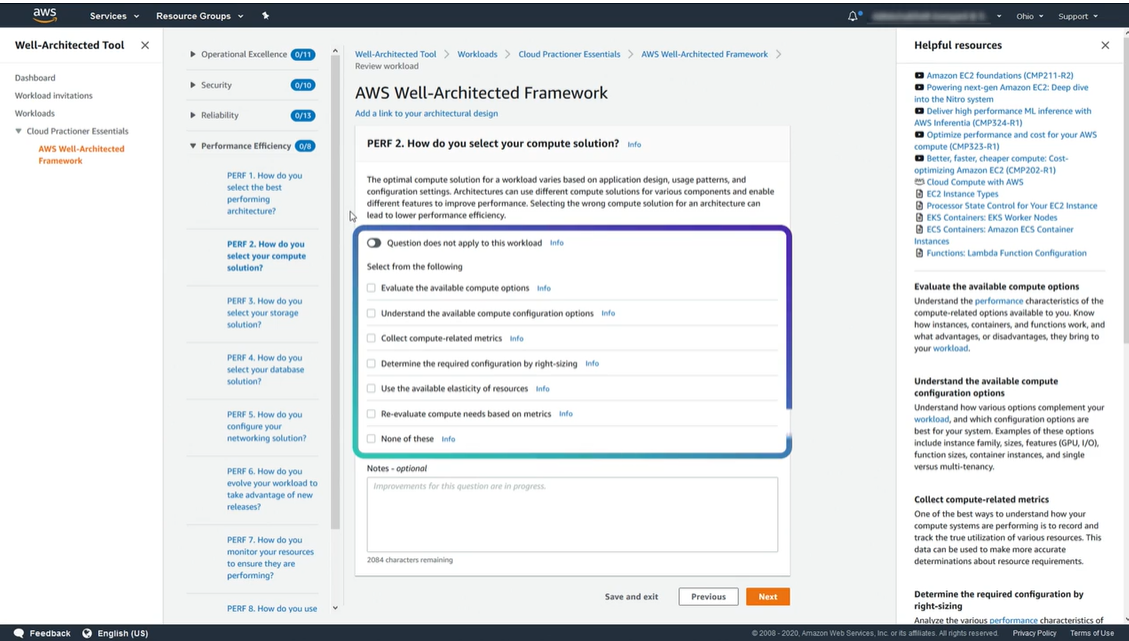Viewport: 1129px width, 641px height.
Task: Click video icon beside Amazon EC2 foundations link
Action: tap(919, 76)
